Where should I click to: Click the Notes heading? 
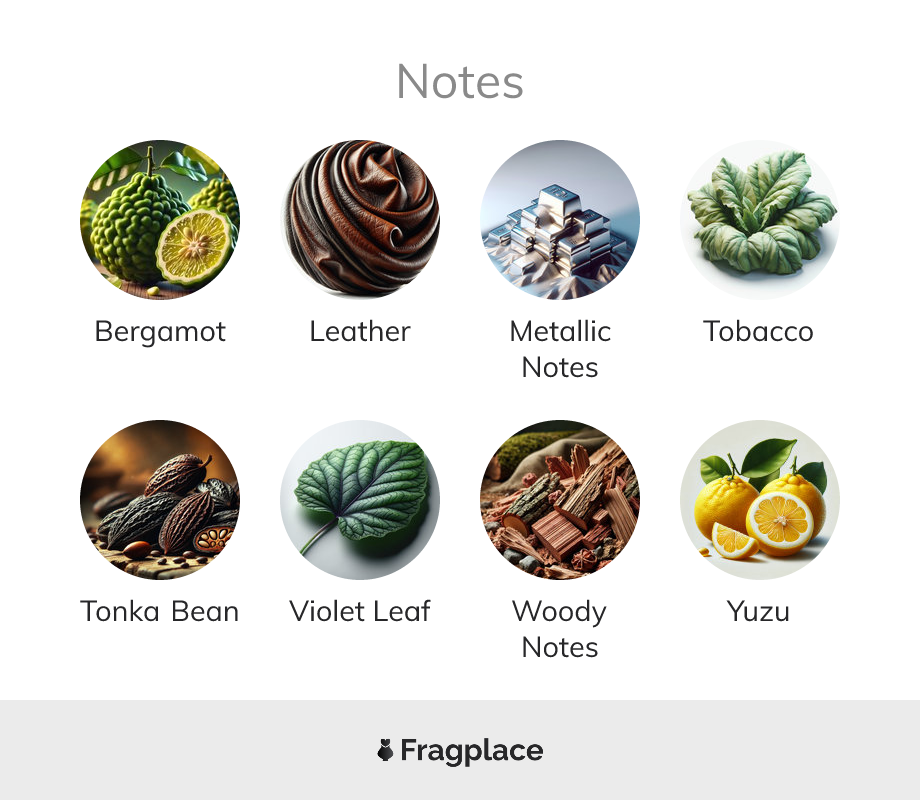point(460,82)
